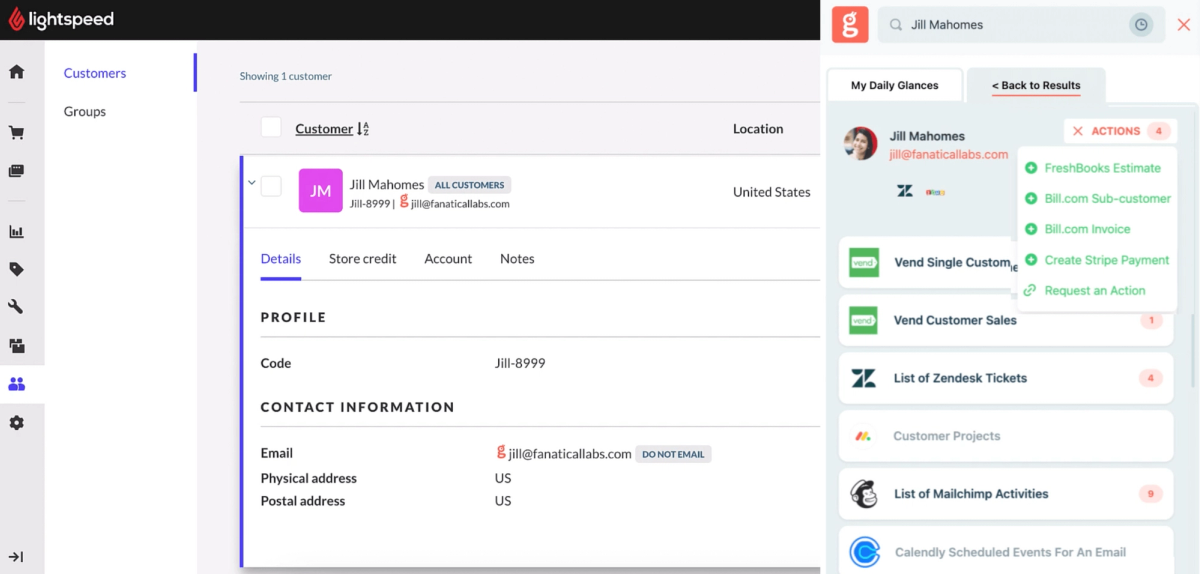
Task: Click badge 9 on Mailchimp Activities
Action: (1151, 494)
